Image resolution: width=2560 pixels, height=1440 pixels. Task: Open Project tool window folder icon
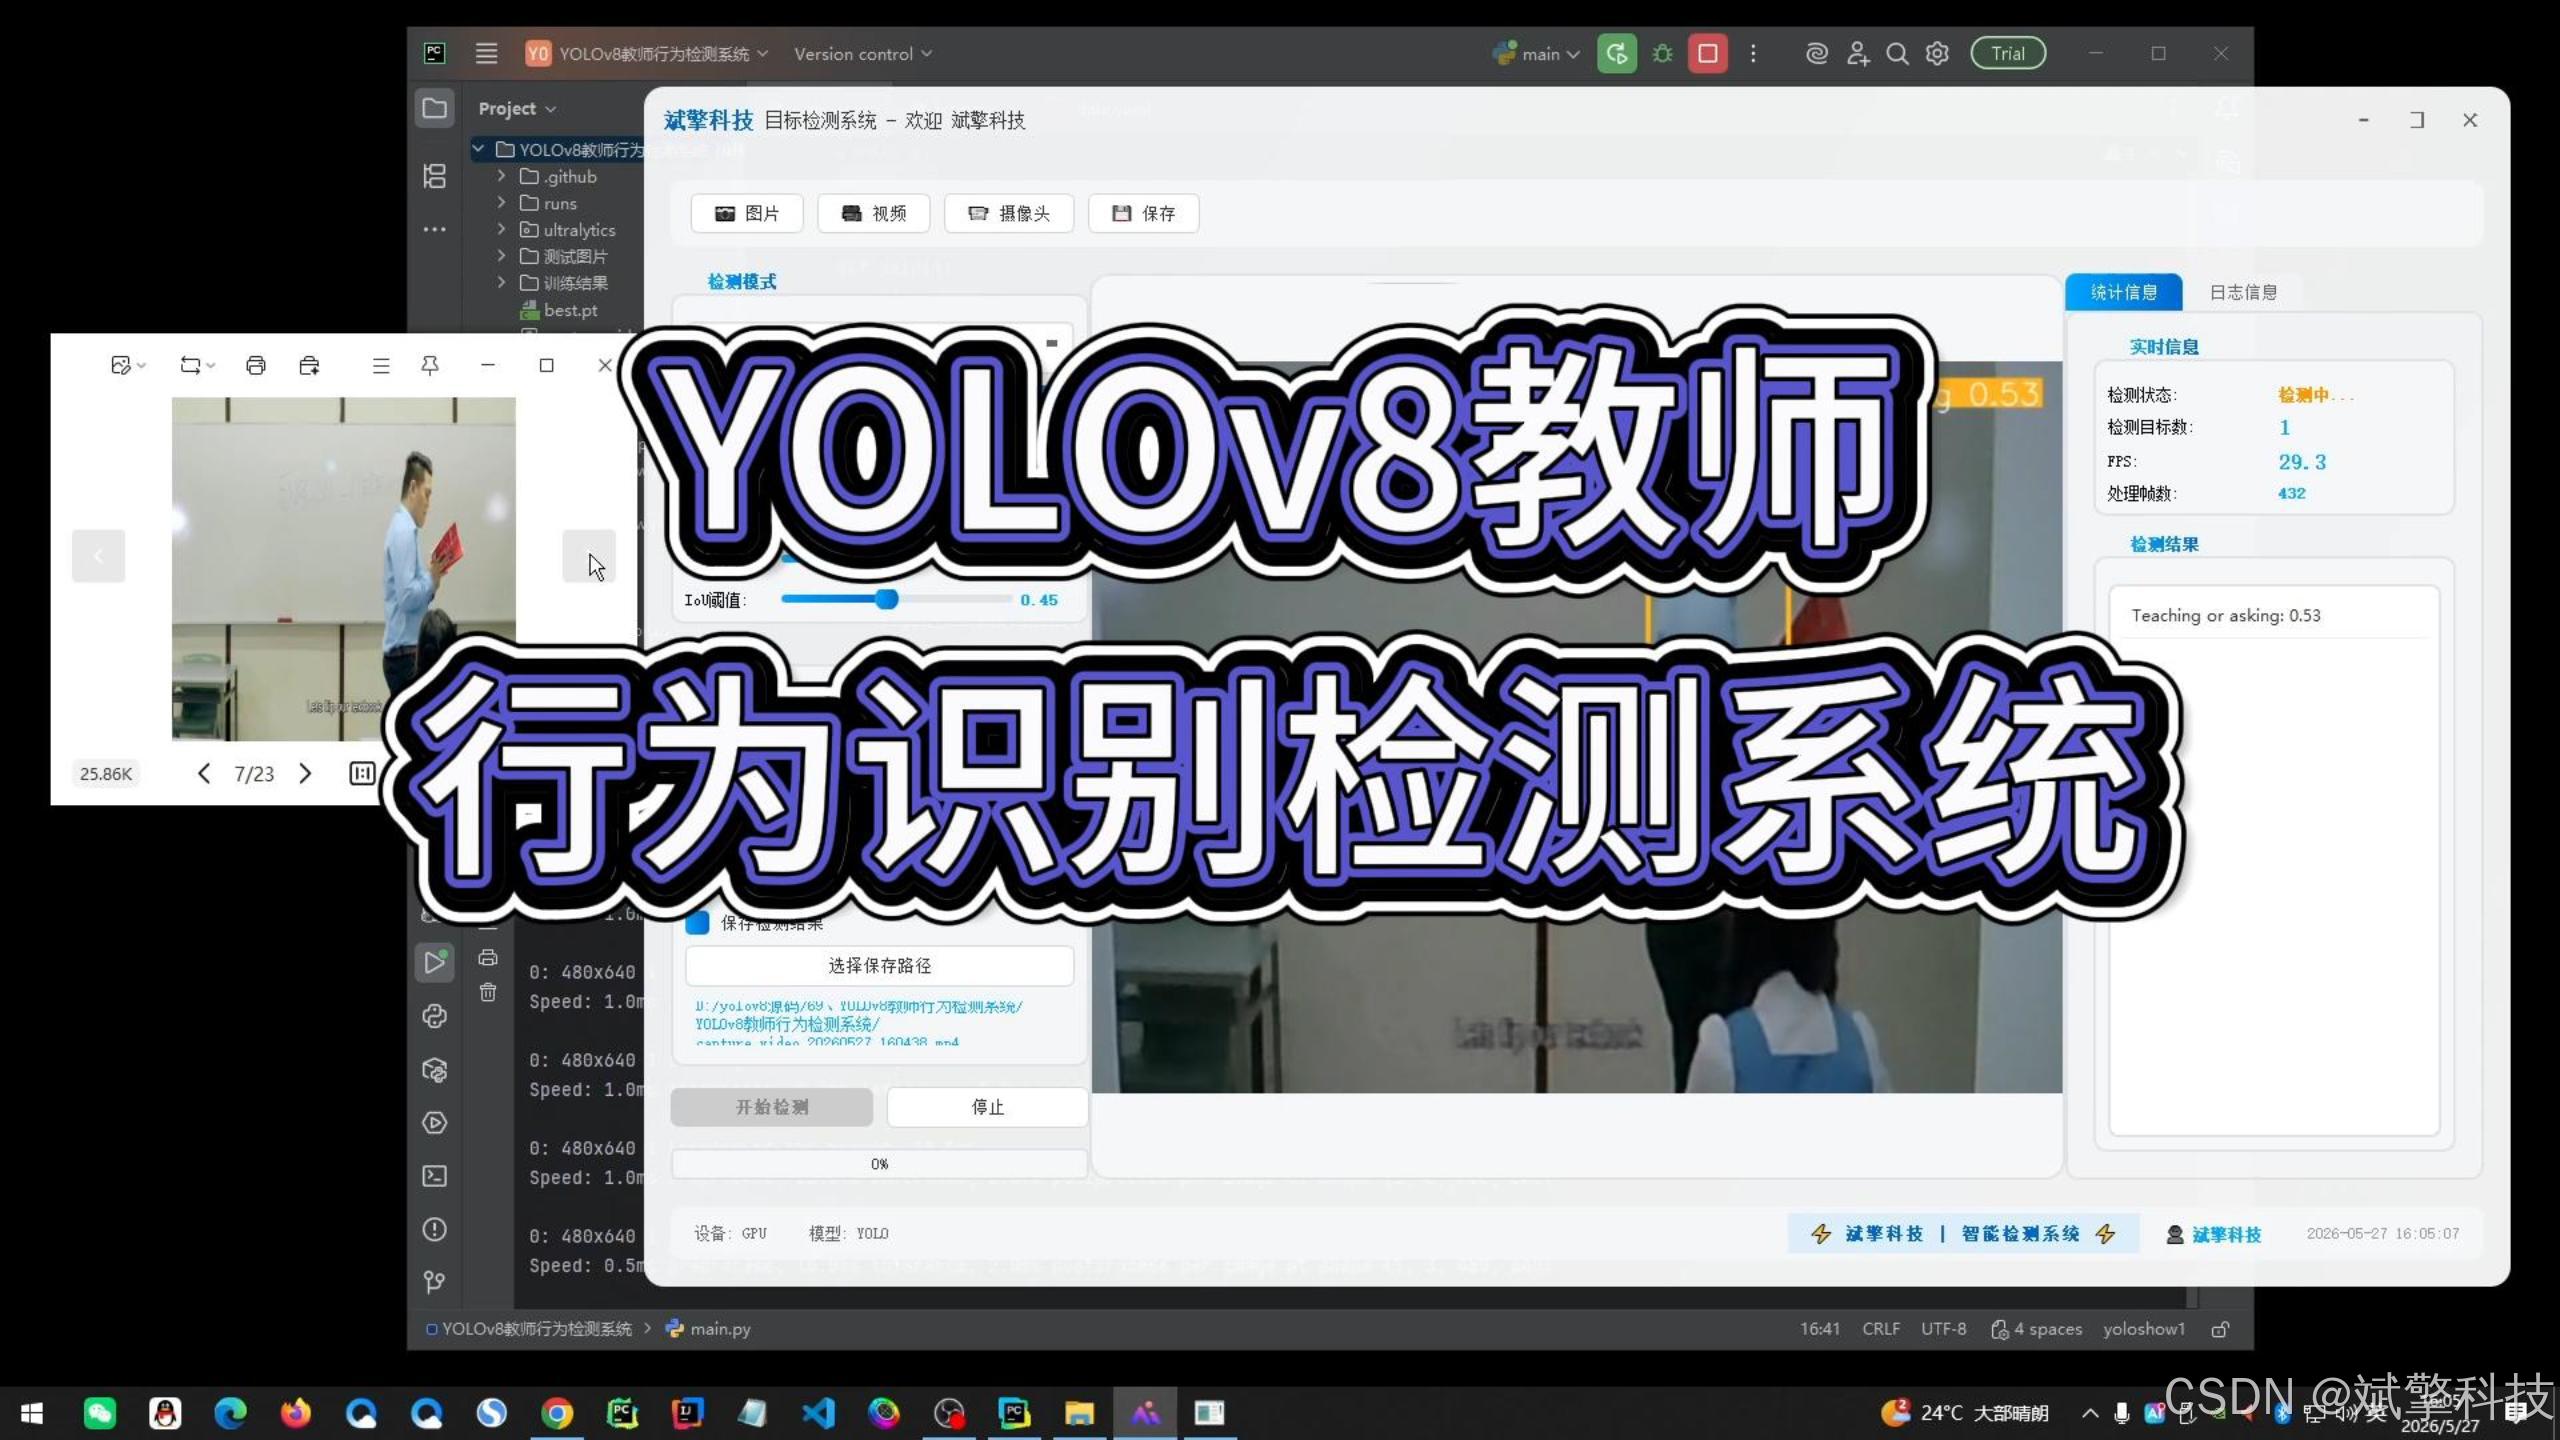click(435, 108)
